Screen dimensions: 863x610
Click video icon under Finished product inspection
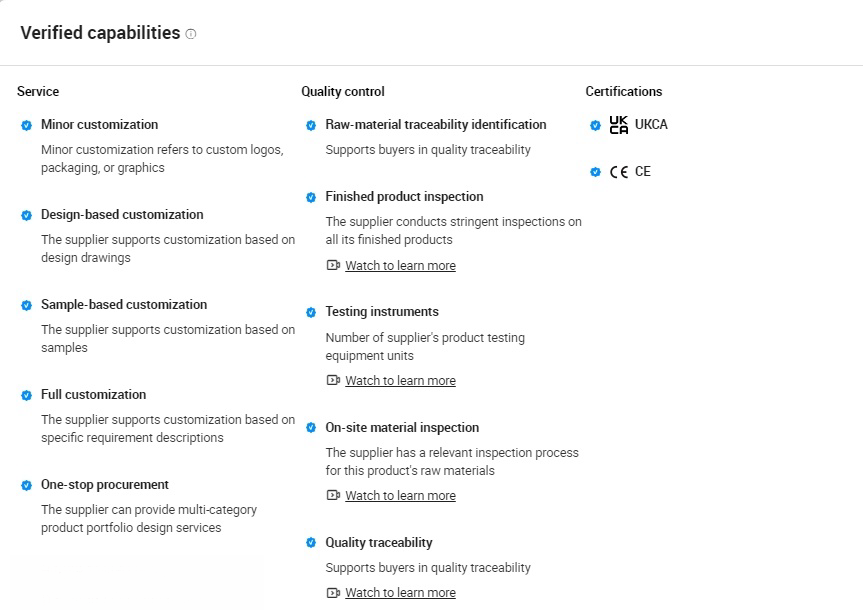coord(333,266)
